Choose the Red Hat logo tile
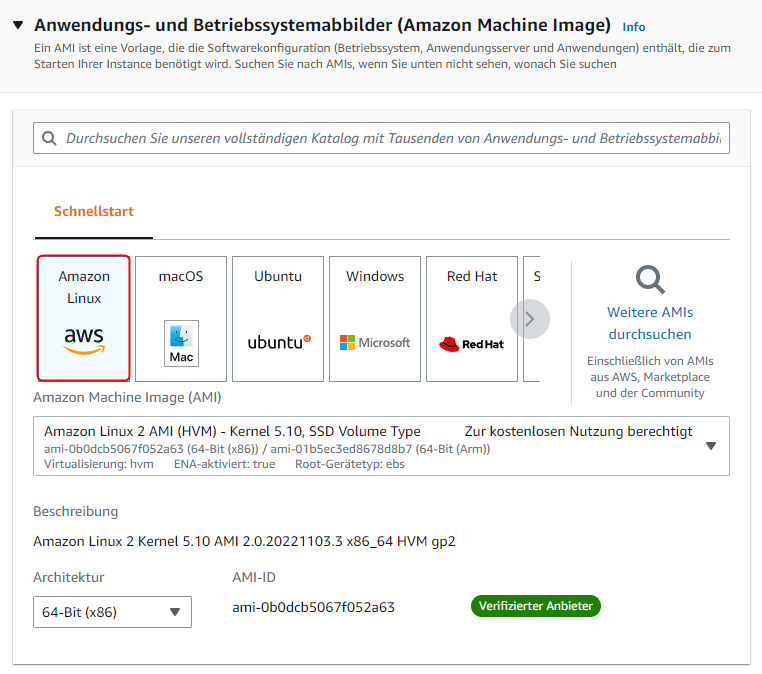 click(472, 318)
